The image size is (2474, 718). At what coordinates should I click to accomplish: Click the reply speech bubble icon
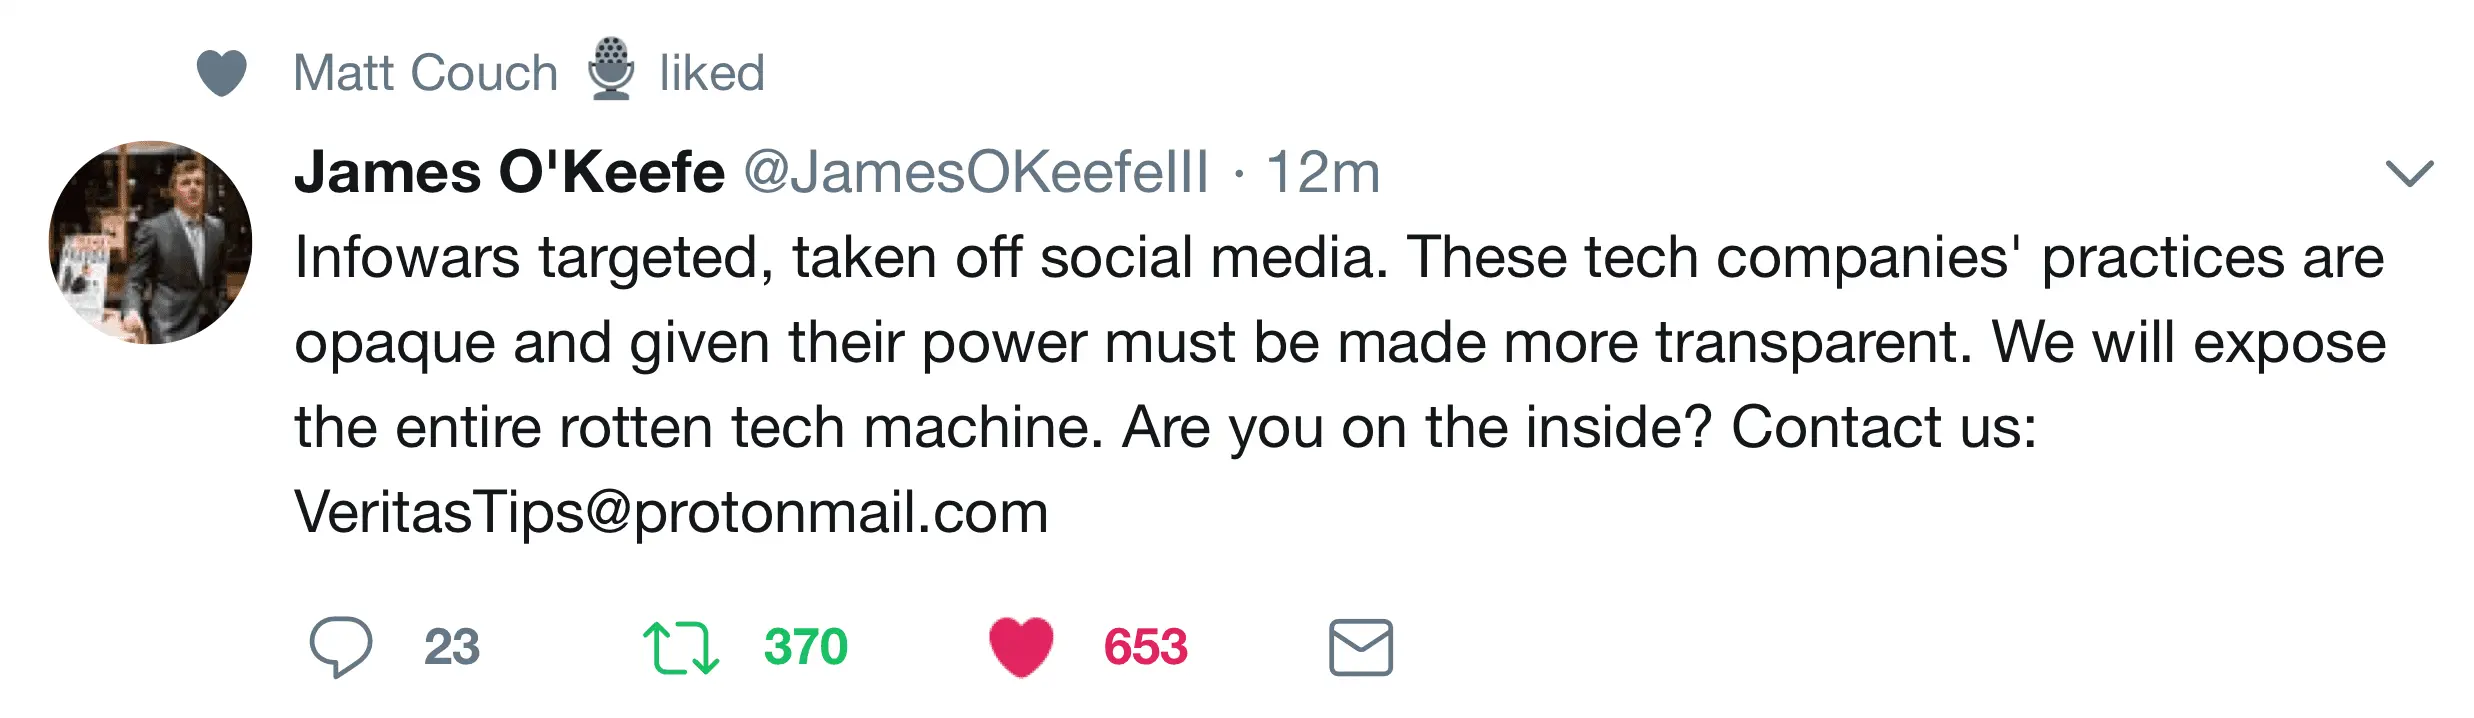340,647
